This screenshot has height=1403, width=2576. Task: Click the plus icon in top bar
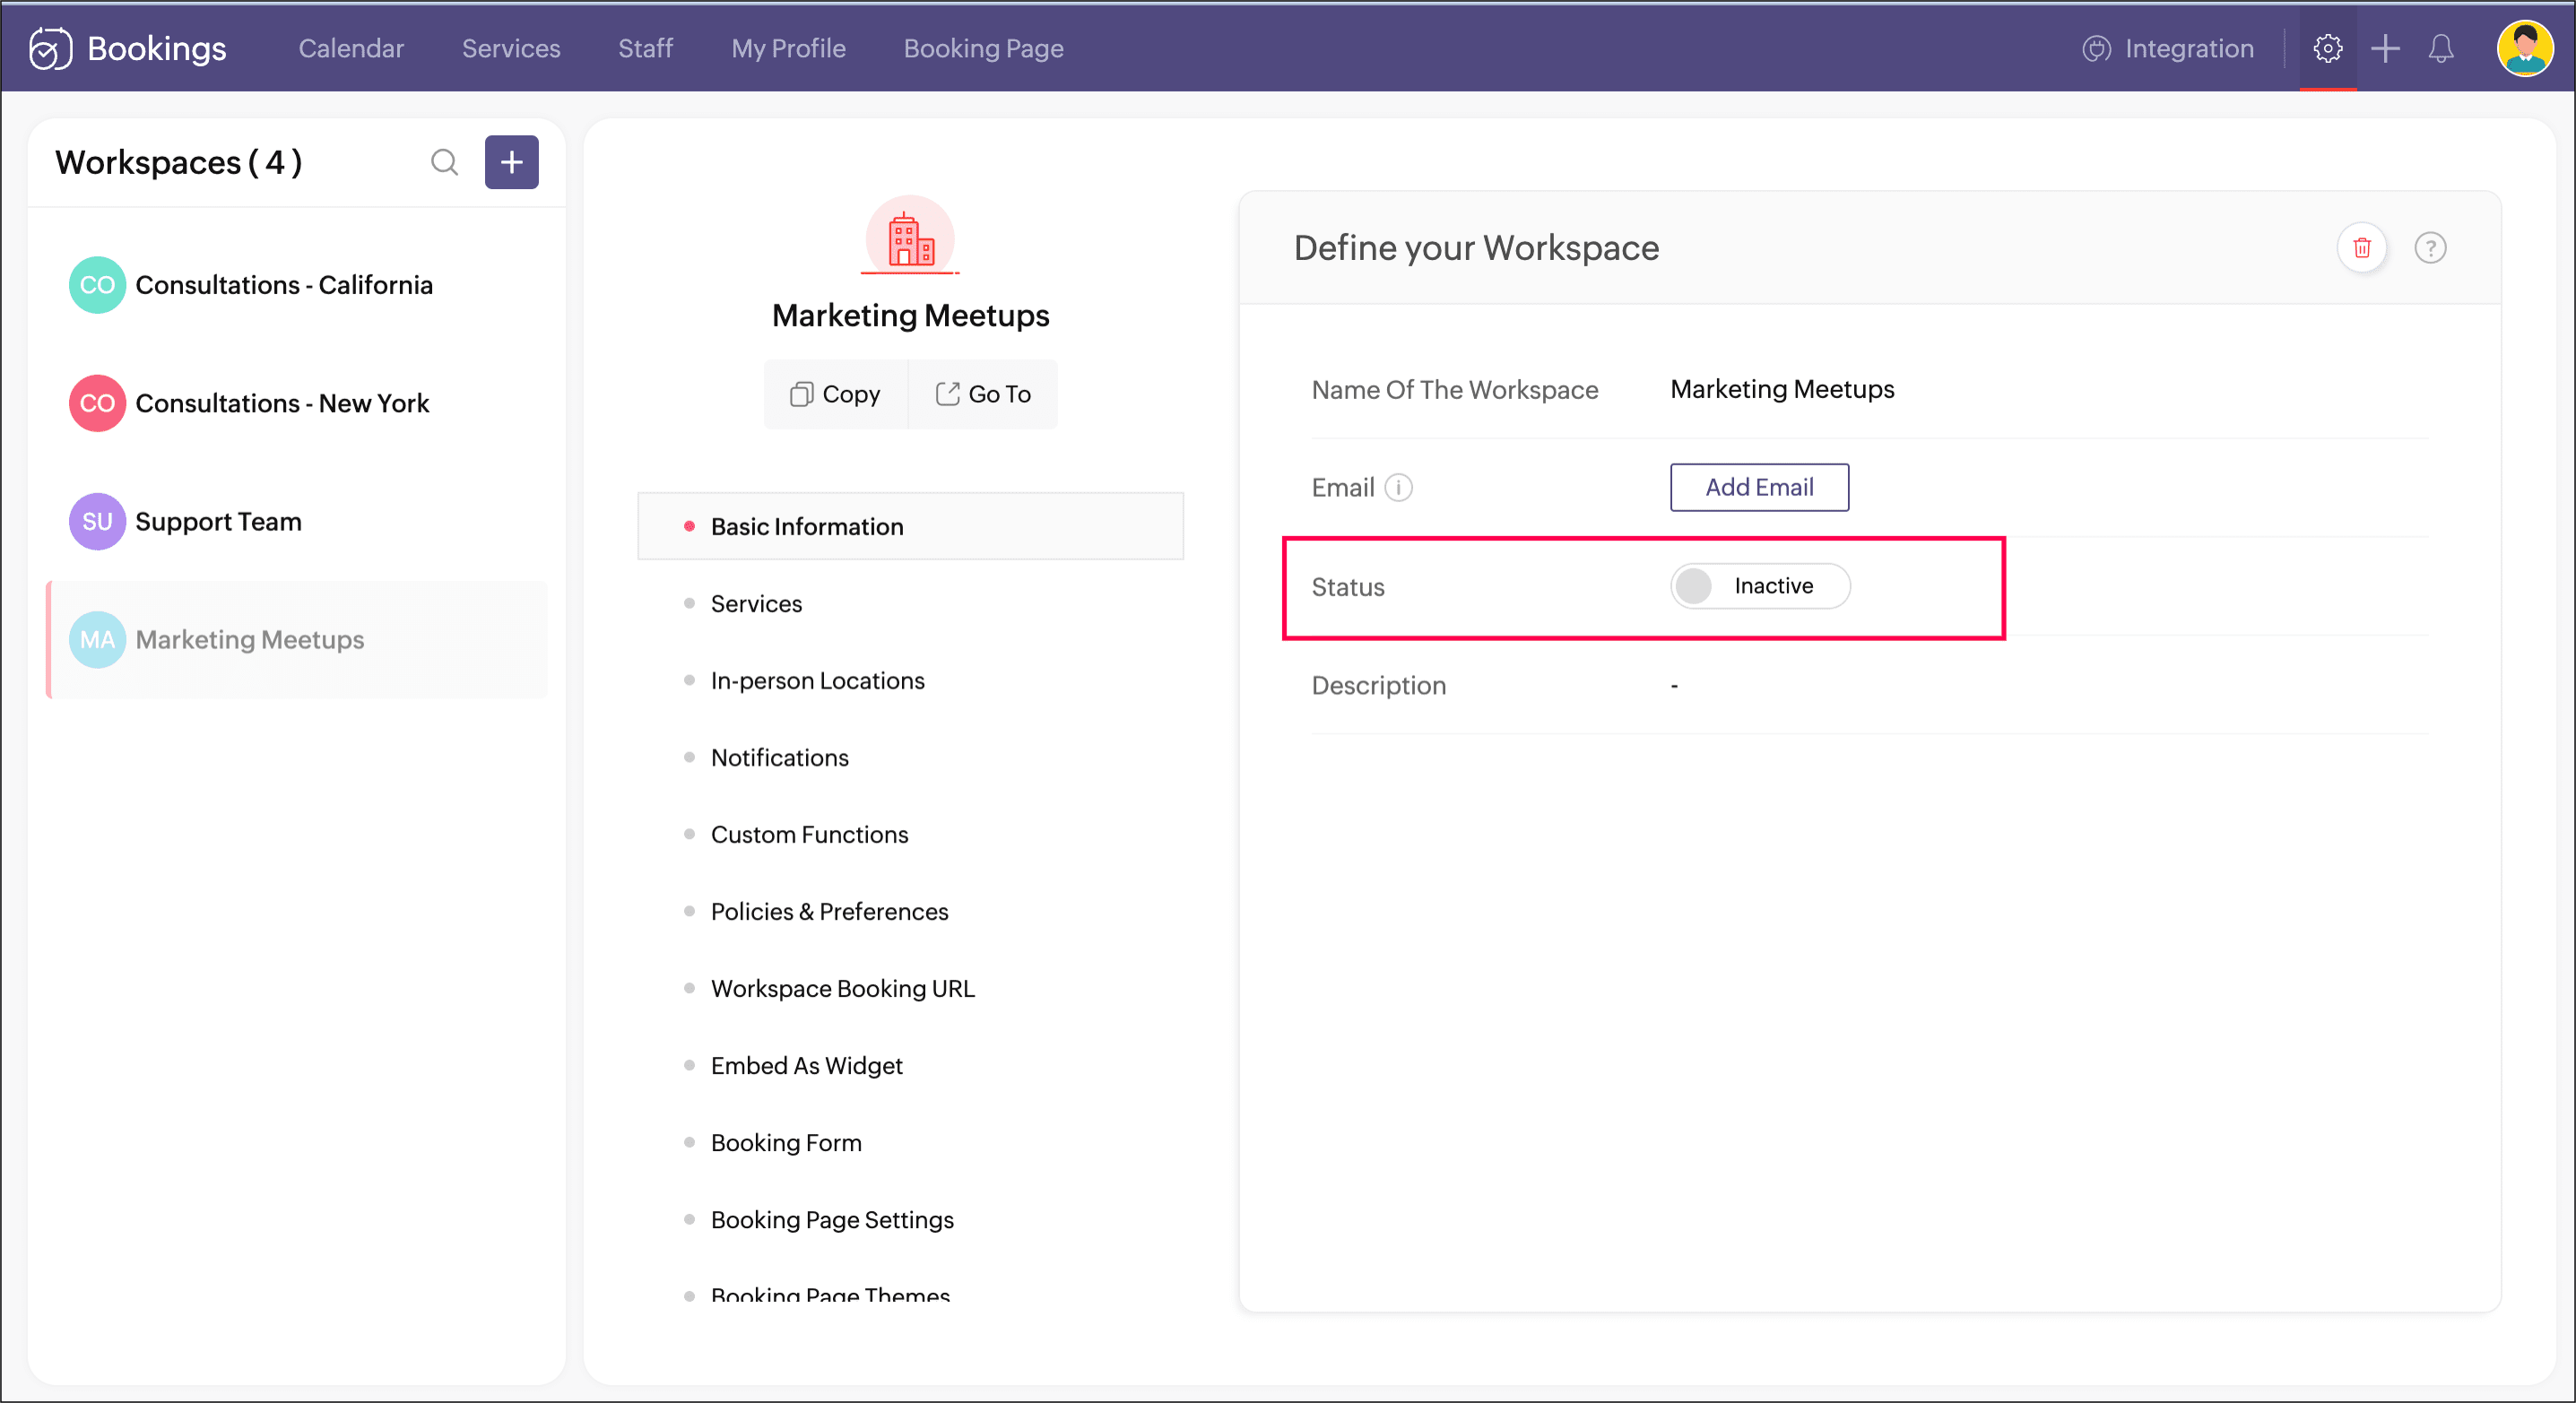[2385, 48]
